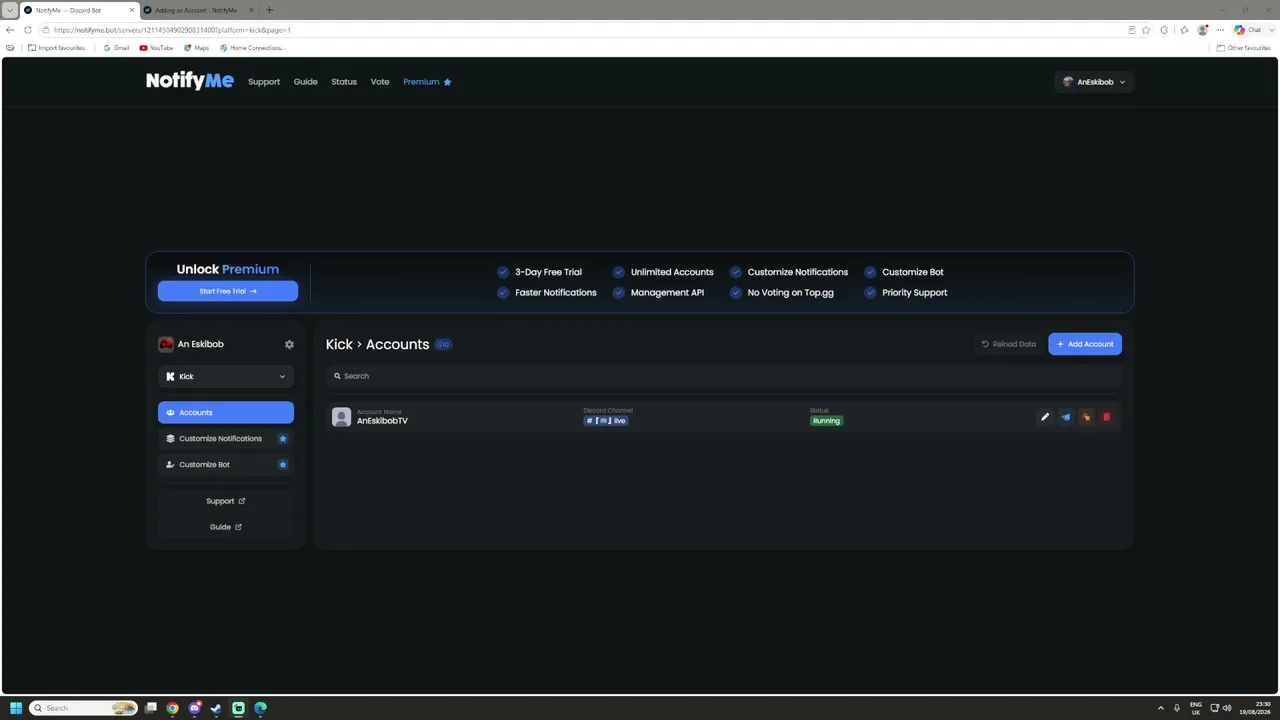Viewport: 1280px width, 720px height.
Task: Add this page to favourites with the star icon
Action: (1146, 30)
